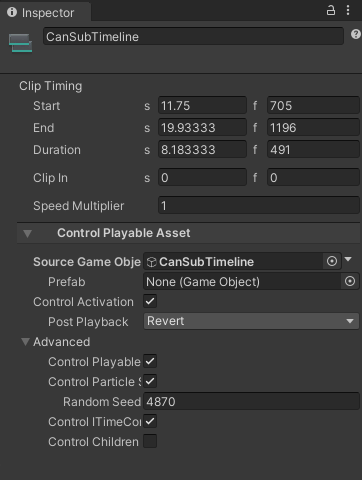Image resolution: width=362 pixels, height=480 pixels.
Task: Collapse the Control Playable Asset foldout
Action: point(28,233)
